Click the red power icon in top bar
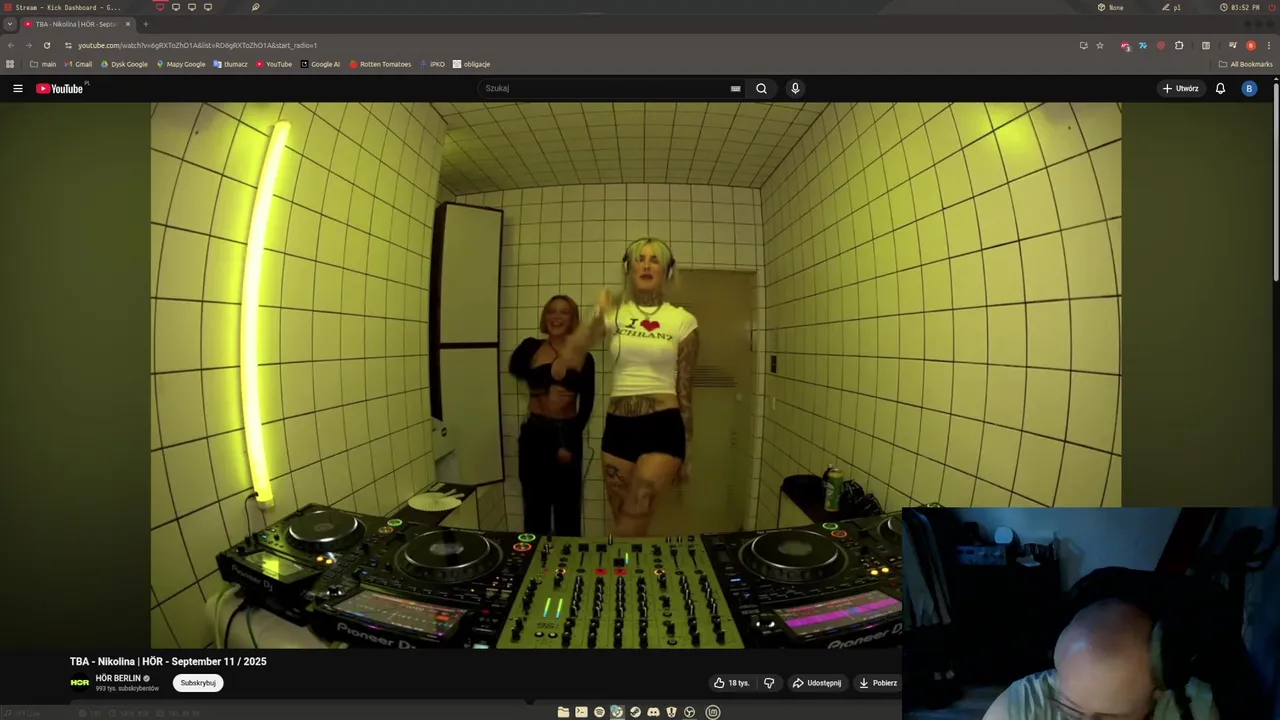The image size is (1280, 720). (x=1271, y=7)
